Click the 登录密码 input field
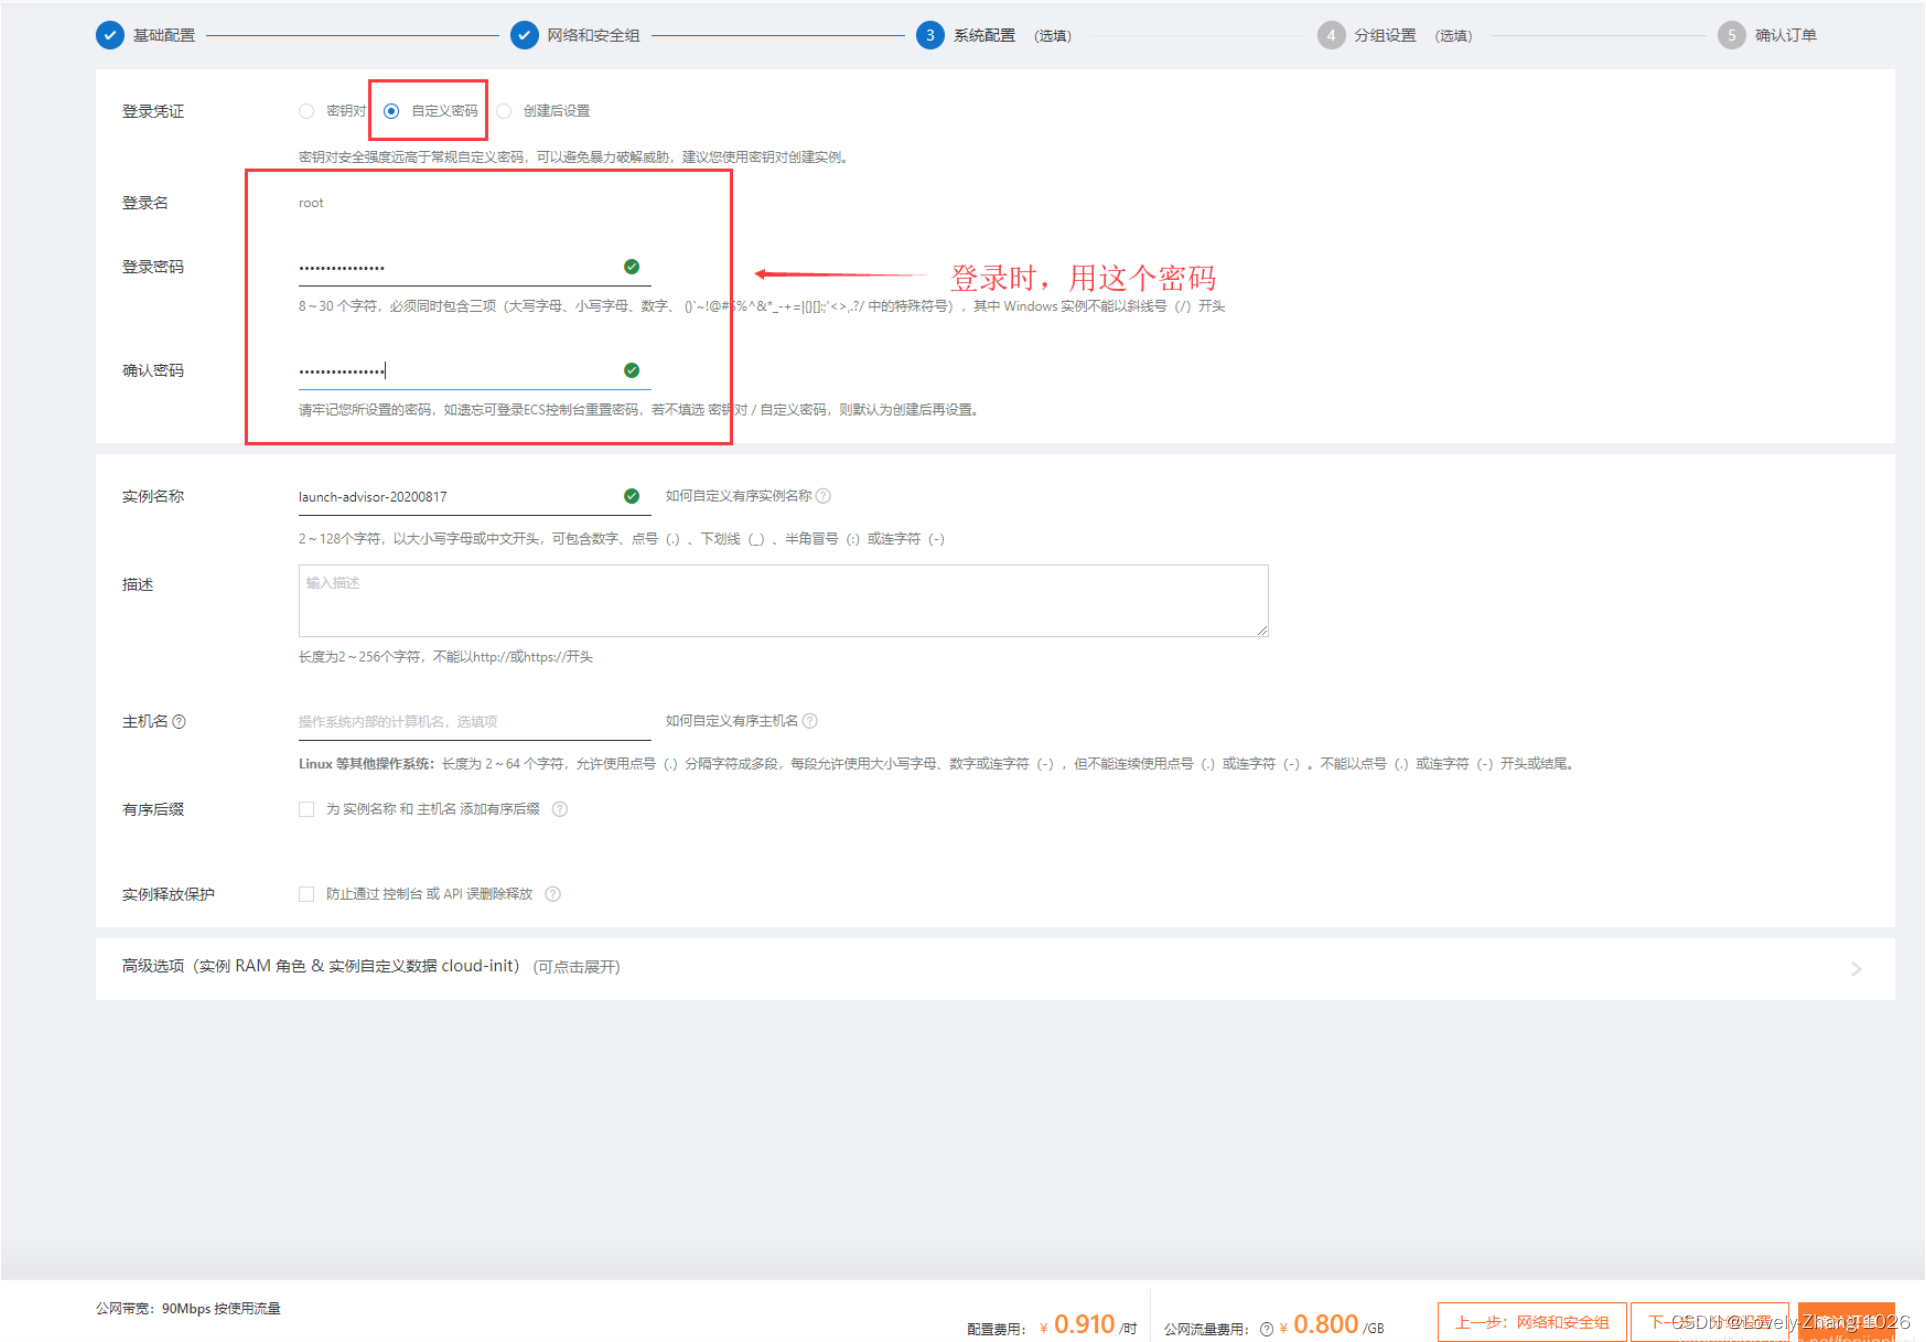1926x1342 pixels. [474, 267]
